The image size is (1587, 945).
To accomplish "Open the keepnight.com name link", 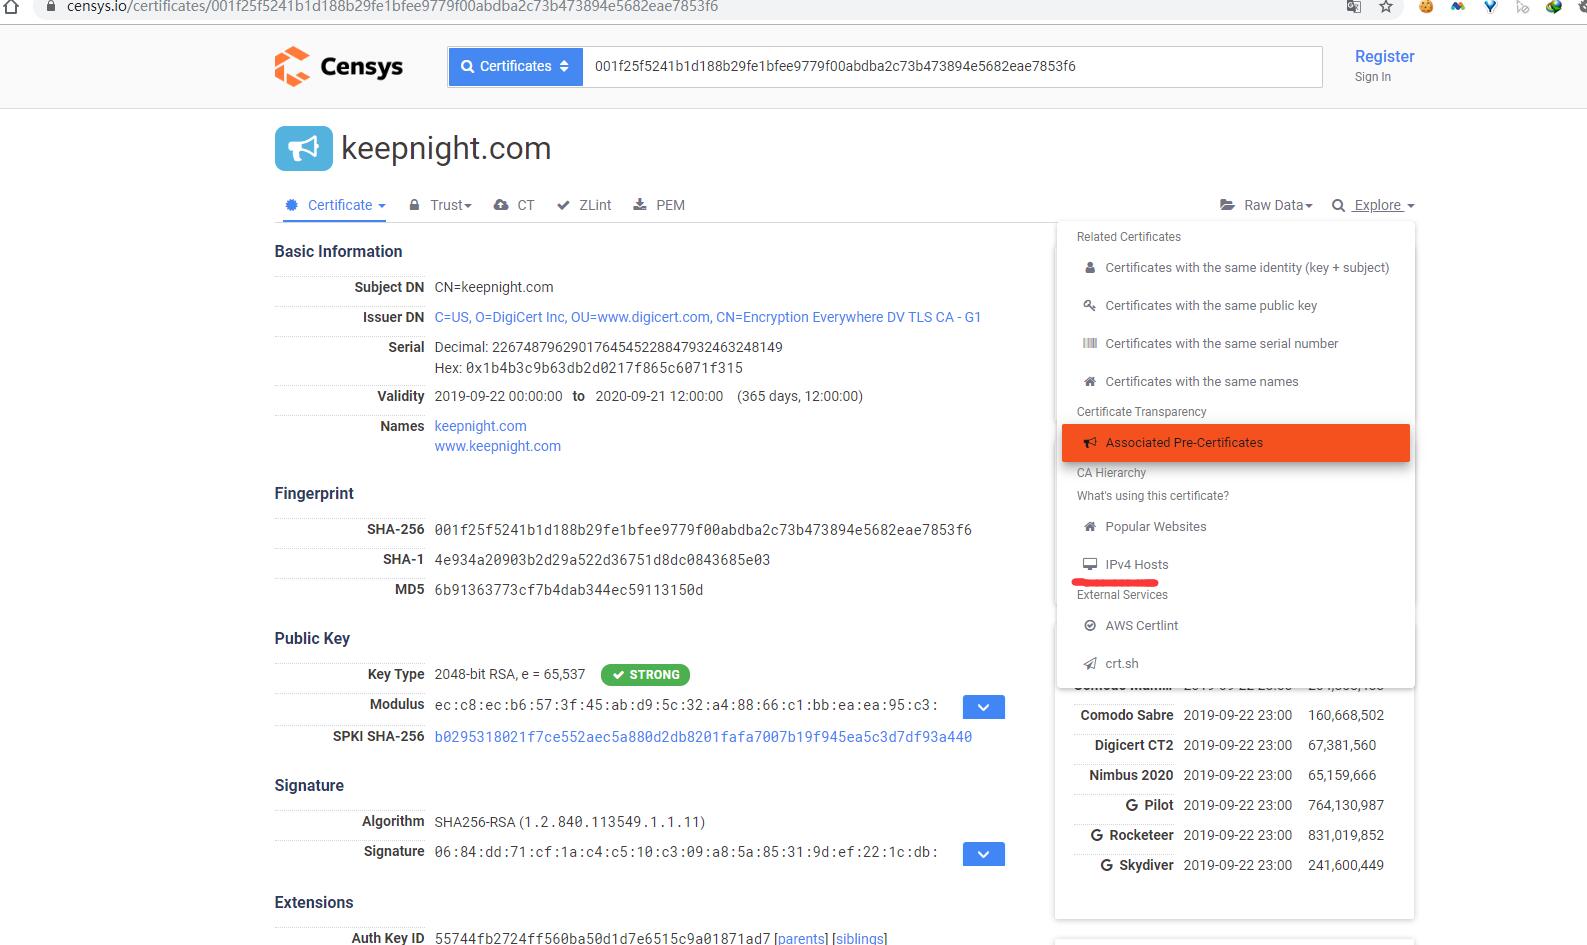I will pyautogui.click(x=480, y=426).
